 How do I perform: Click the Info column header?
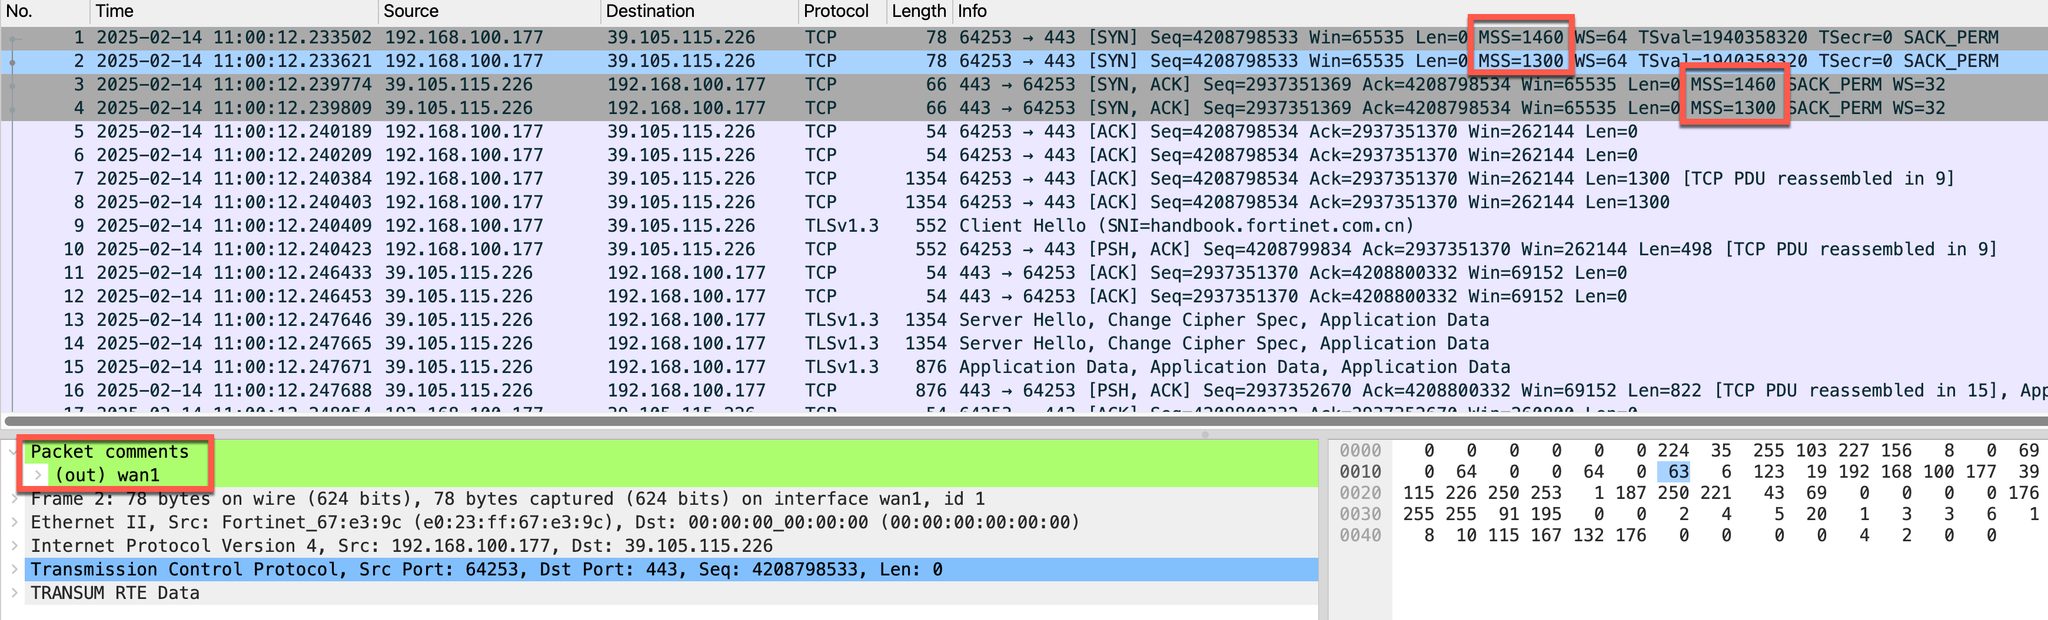1499,11
